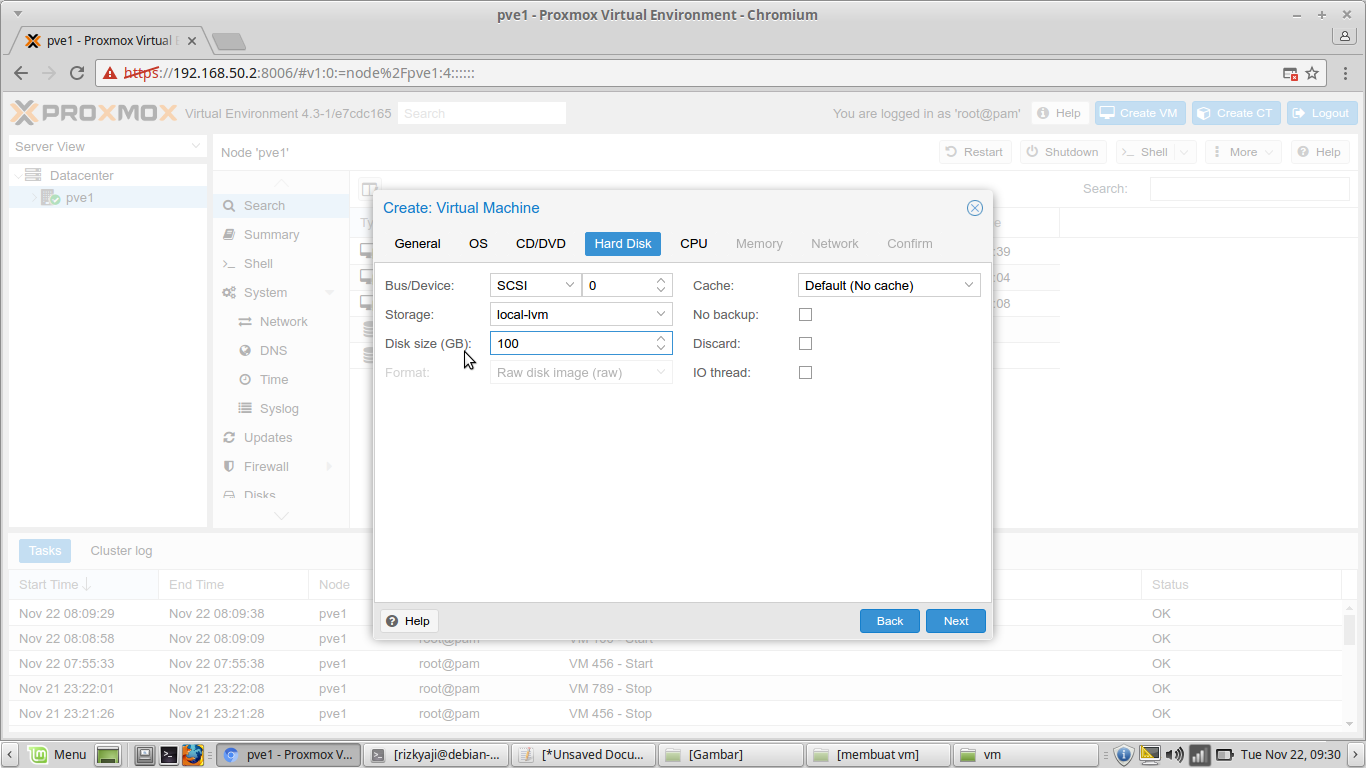Click the Create VM button
This screenshot has width=1366, height=768.
click(1140, 113)
